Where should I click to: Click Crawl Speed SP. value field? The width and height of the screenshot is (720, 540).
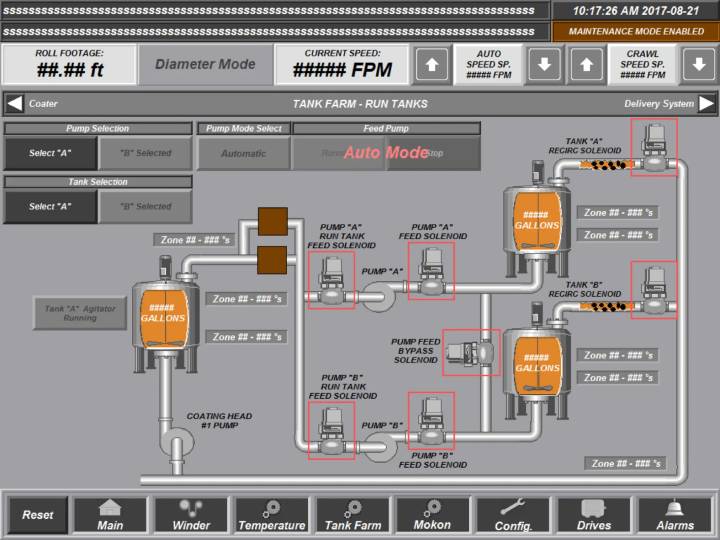click(642, 65)
